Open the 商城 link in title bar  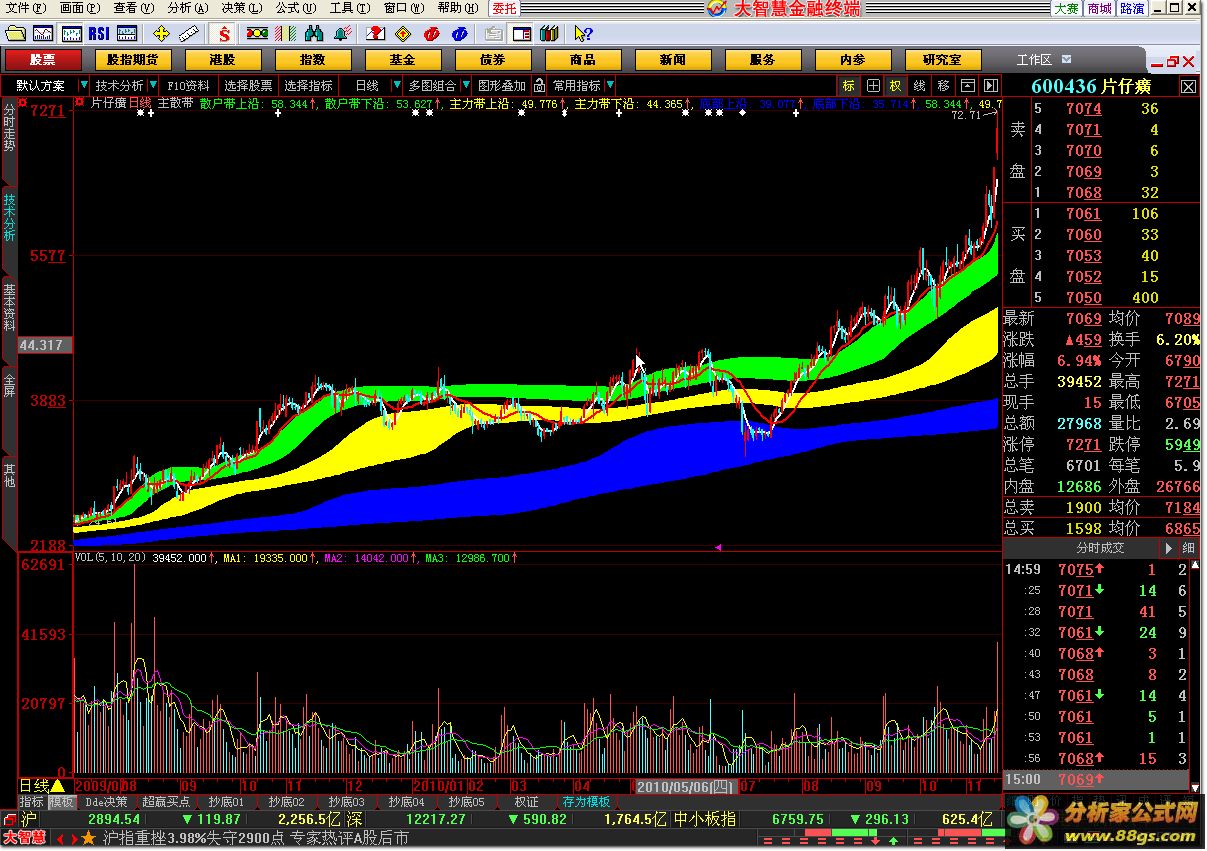[x=1100, y=8]
